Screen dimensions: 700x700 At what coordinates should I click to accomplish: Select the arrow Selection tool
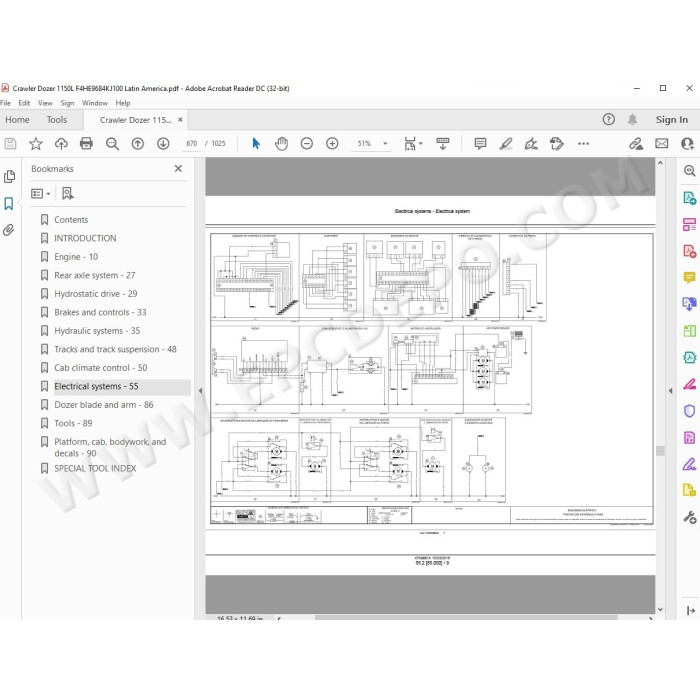(x=256, y=143)
